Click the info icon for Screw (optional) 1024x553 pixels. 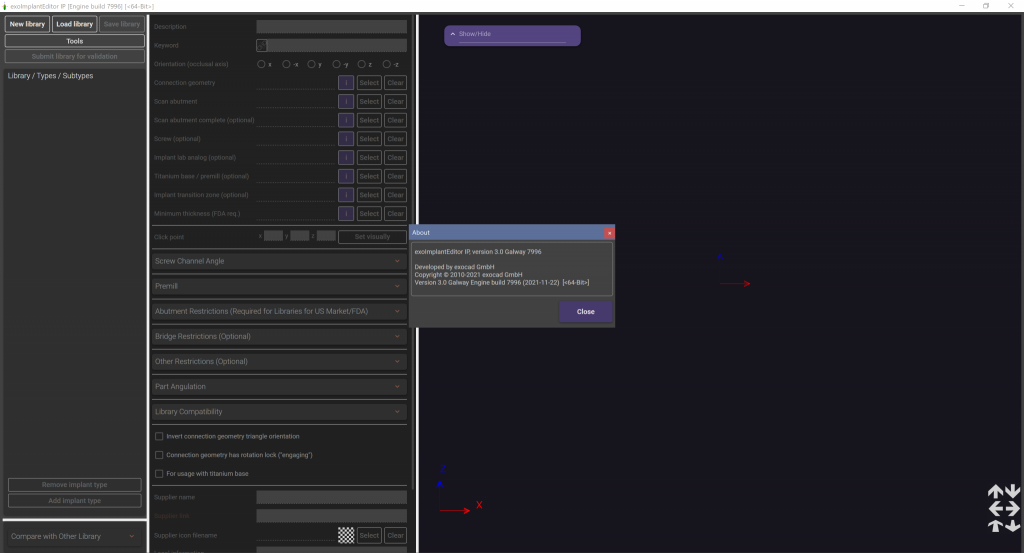click(x=346, y=139)
